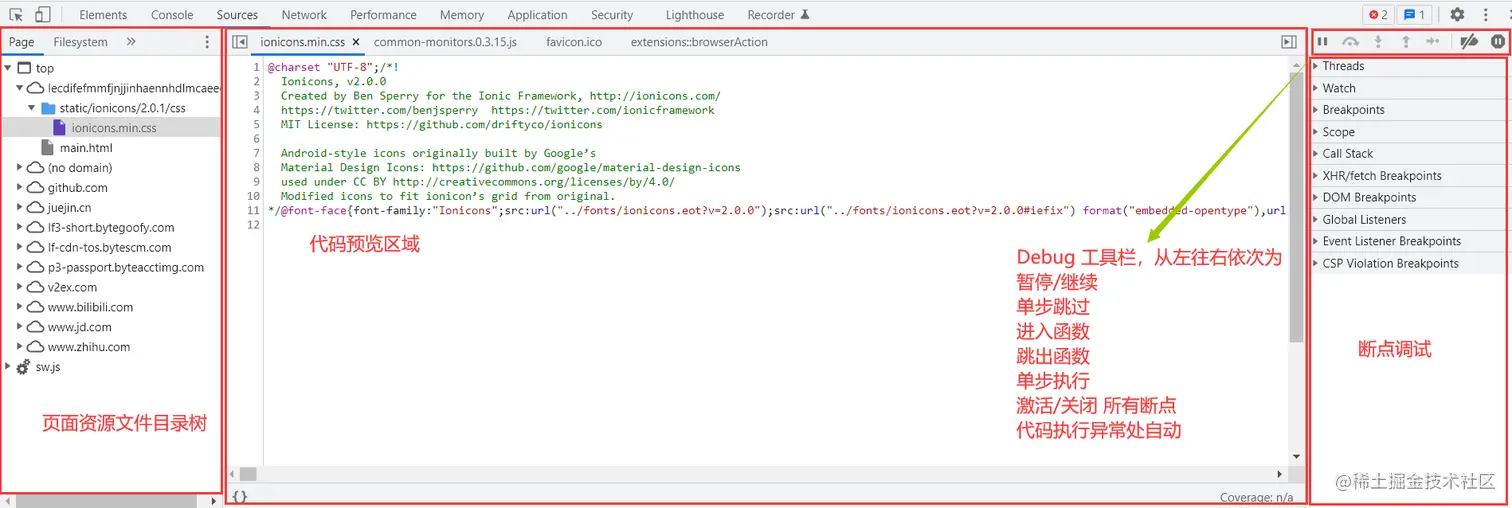
Task: Click the pretty print braces icon
Action: click(240, 496)
